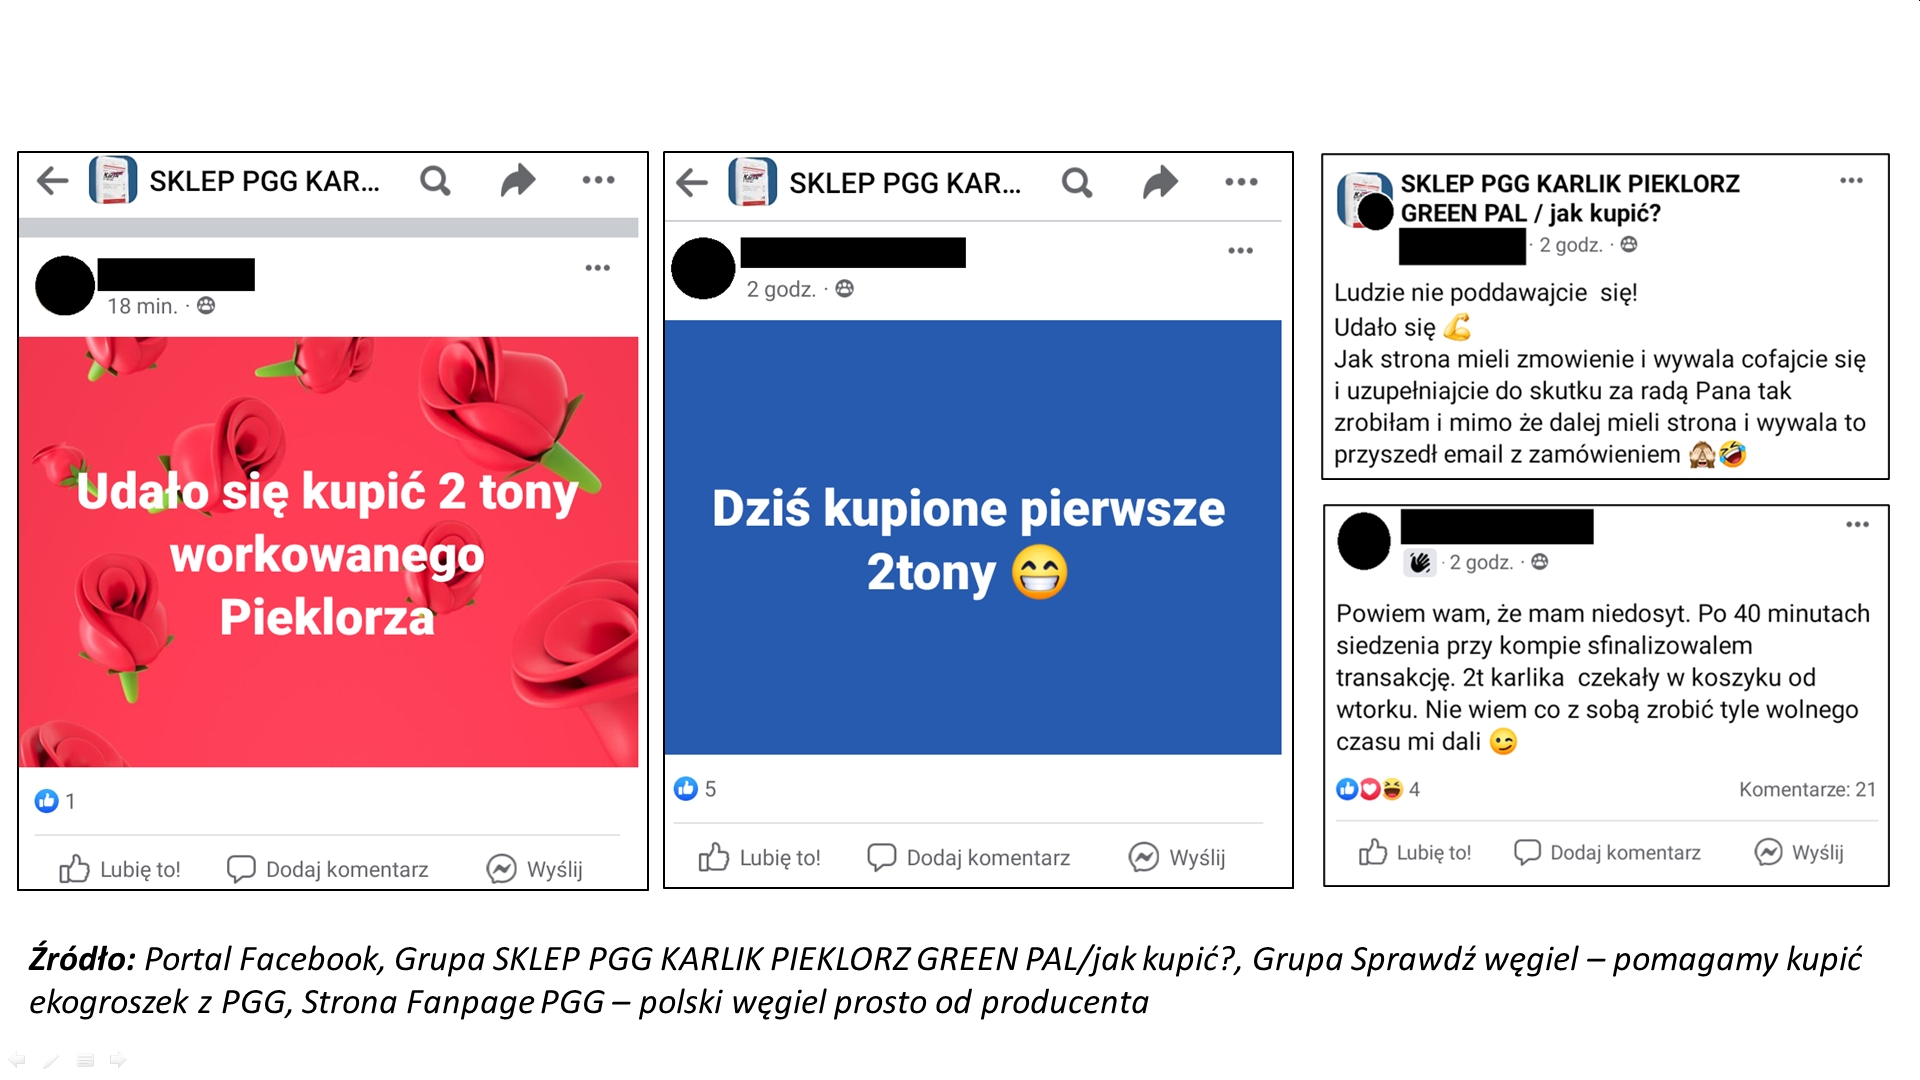Open the options menu of the blue post
The image size is (1920, 1080).
point(1240,251)
